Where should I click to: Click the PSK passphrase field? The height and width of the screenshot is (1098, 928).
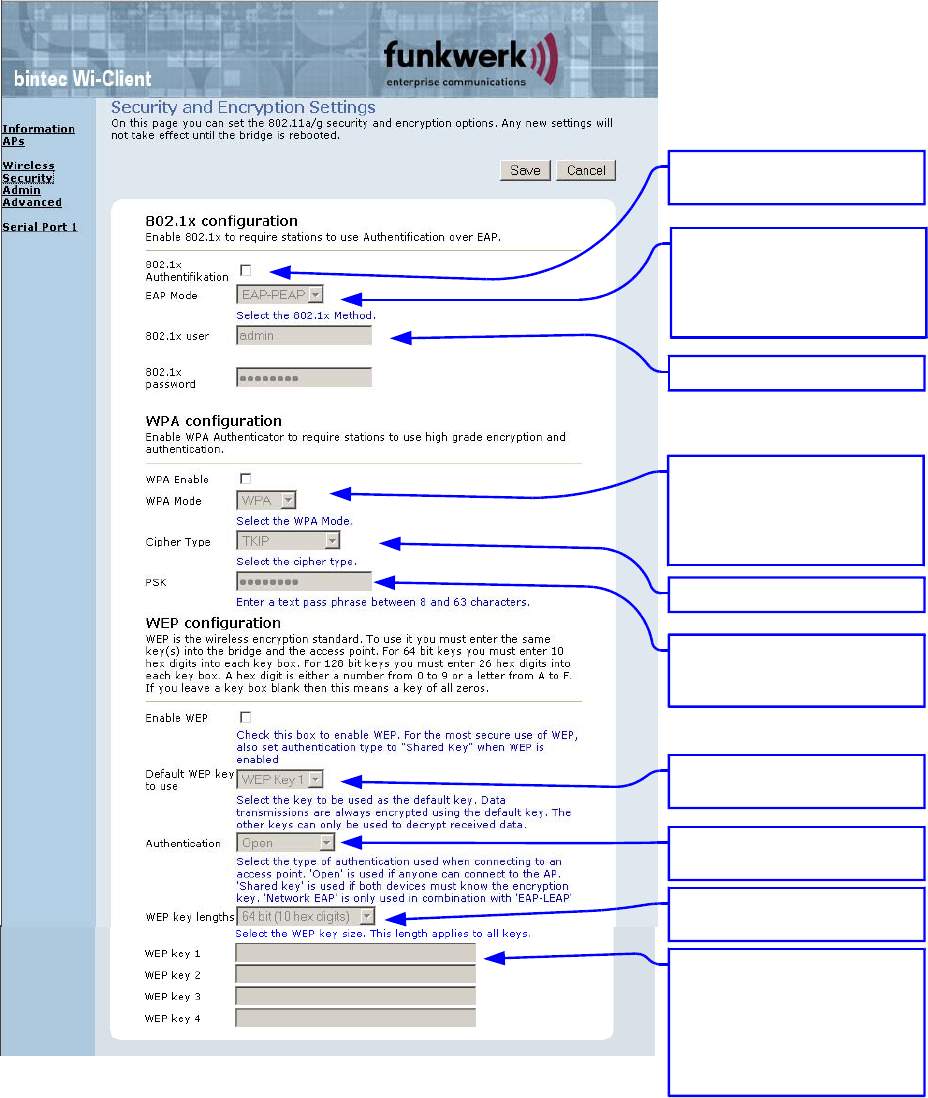(304, 582)
